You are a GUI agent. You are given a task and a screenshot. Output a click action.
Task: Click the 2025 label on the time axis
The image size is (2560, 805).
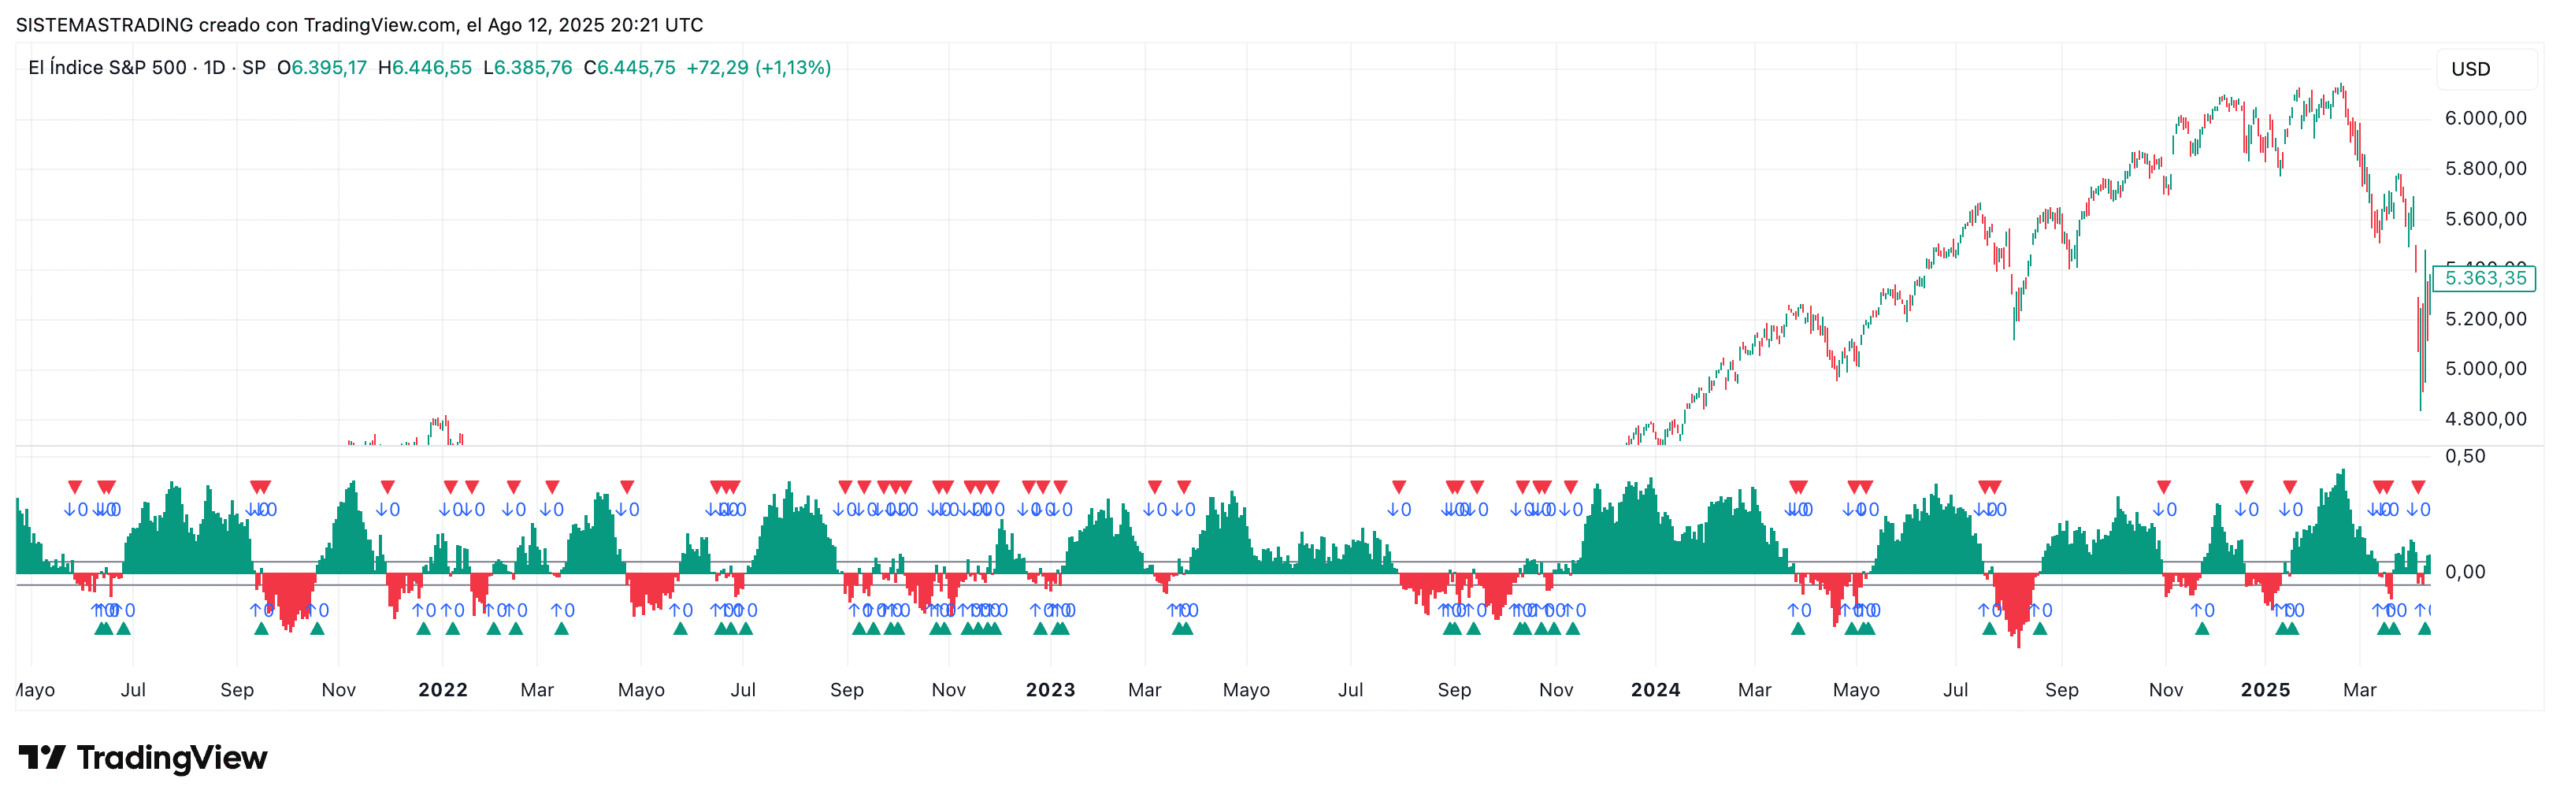2264,690
